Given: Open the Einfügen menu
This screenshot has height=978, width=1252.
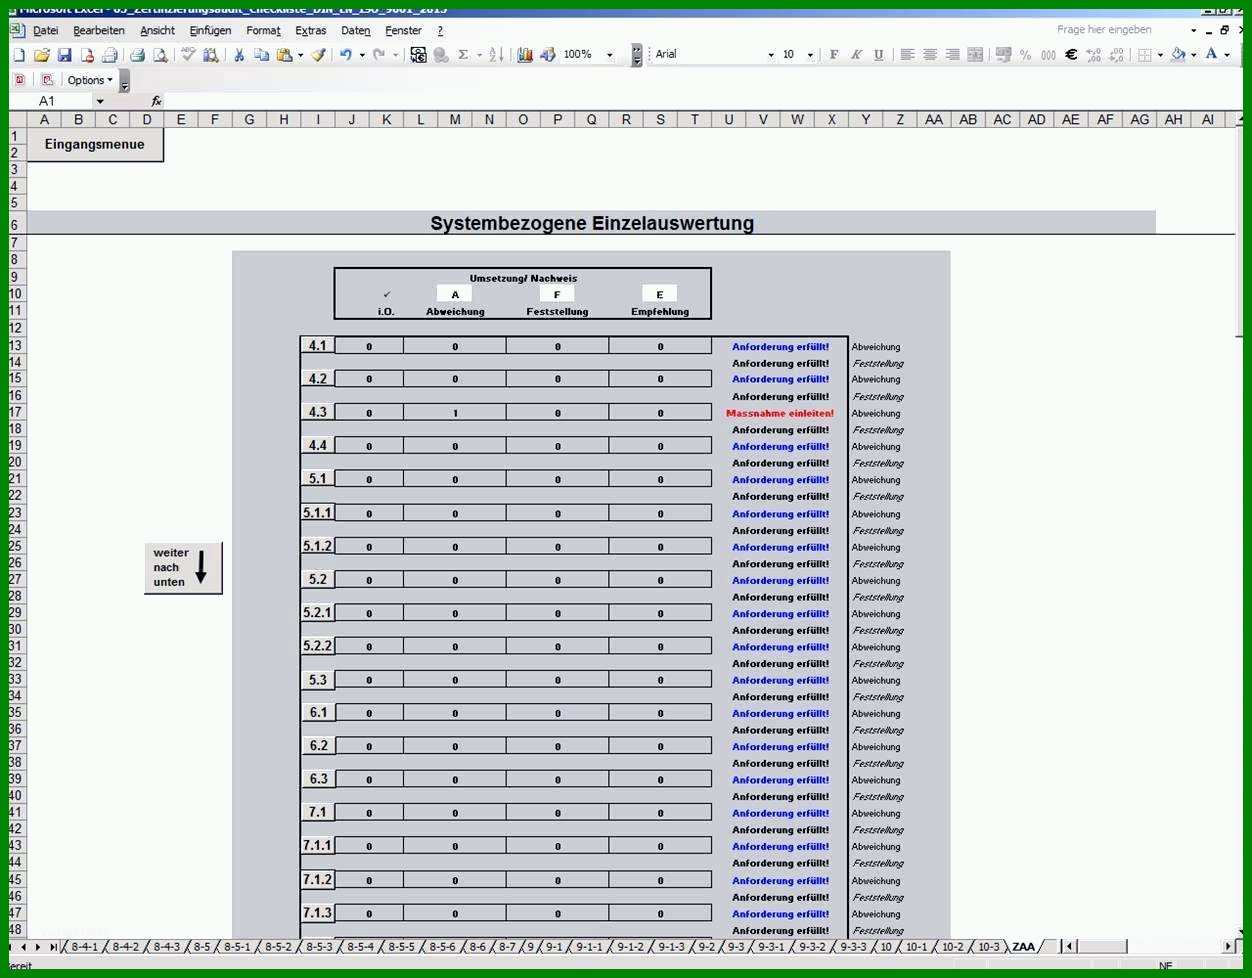Looking at the screenshot, I should coord(210,31).
